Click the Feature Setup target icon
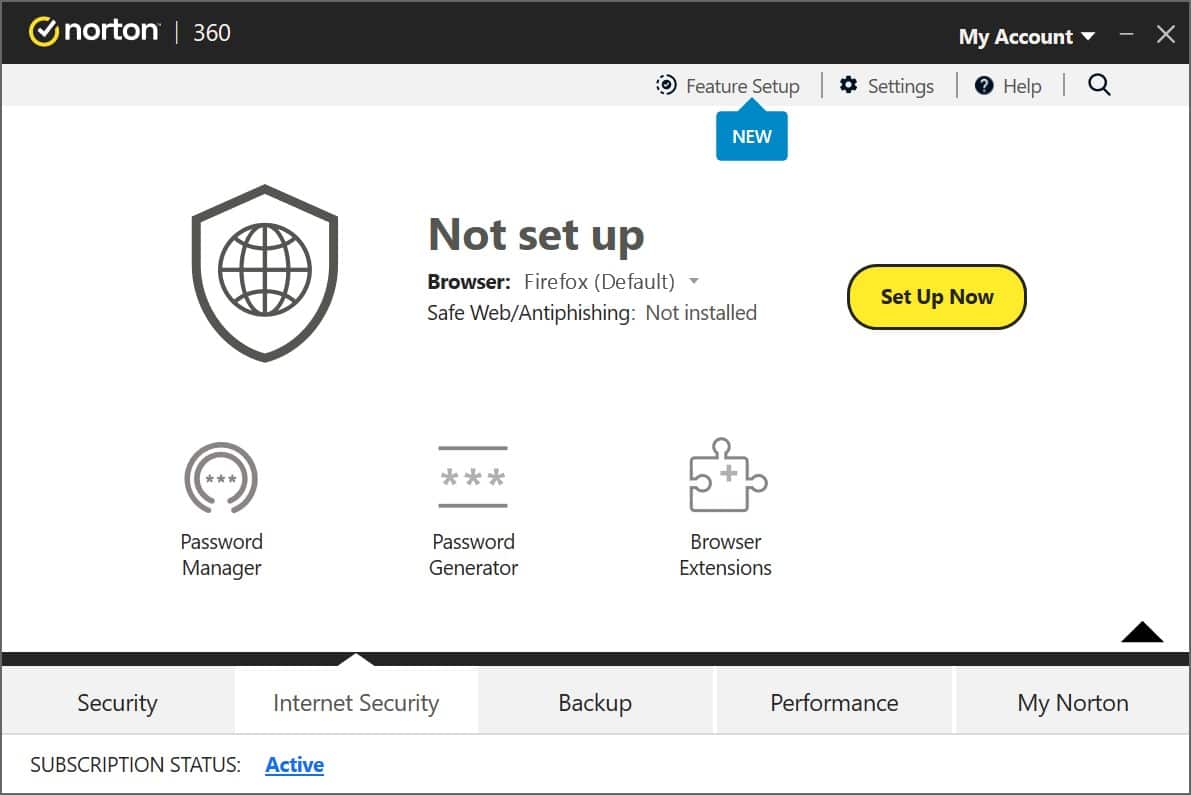The width and height of the screenshot is (1191, 795). pyautogui.click(x=666, y=85)
